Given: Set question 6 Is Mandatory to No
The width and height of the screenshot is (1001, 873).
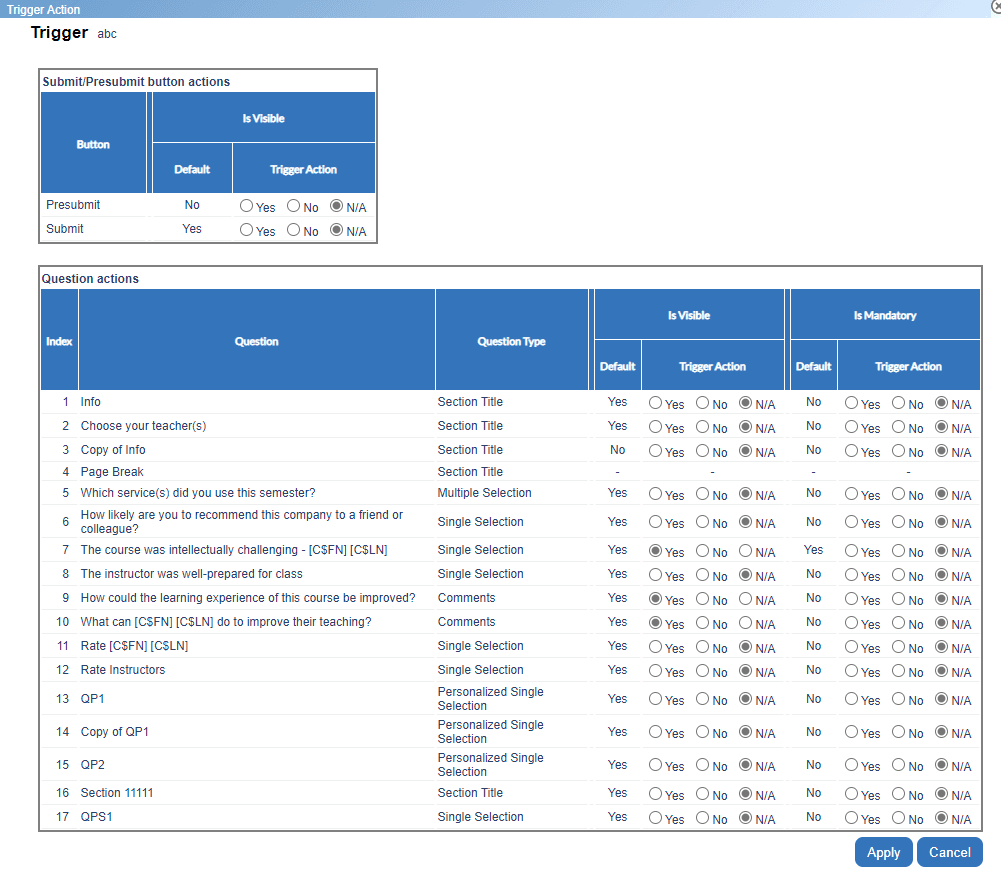Looking at the screenshot, I should coord(899,522).
